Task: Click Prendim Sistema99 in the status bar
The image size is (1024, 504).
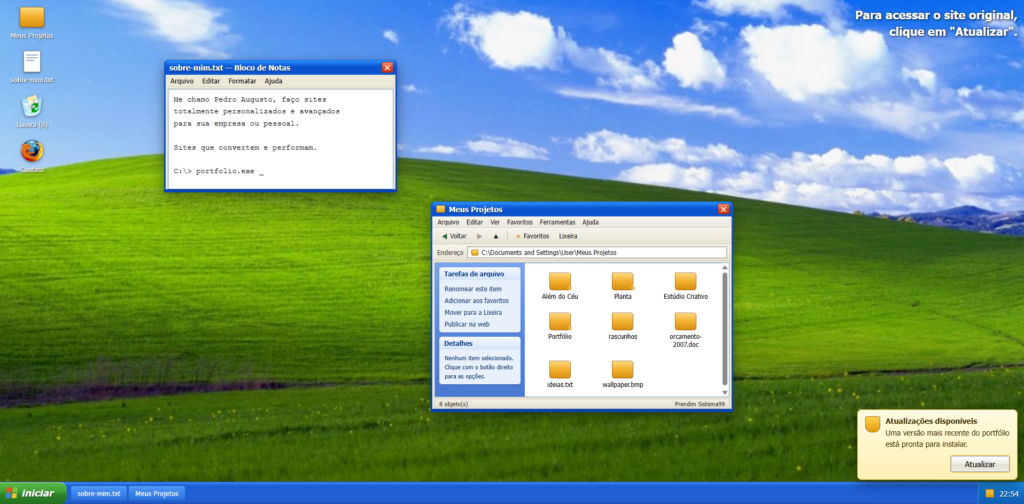Action: pyautogui.click(x=699, y=404)
